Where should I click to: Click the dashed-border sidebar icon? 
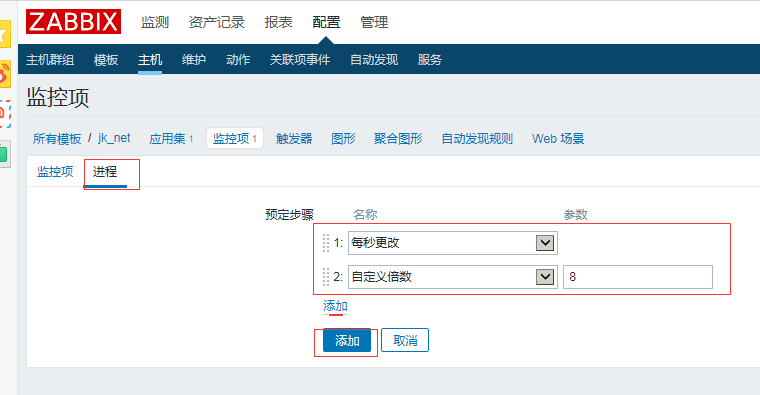(4, 114)
